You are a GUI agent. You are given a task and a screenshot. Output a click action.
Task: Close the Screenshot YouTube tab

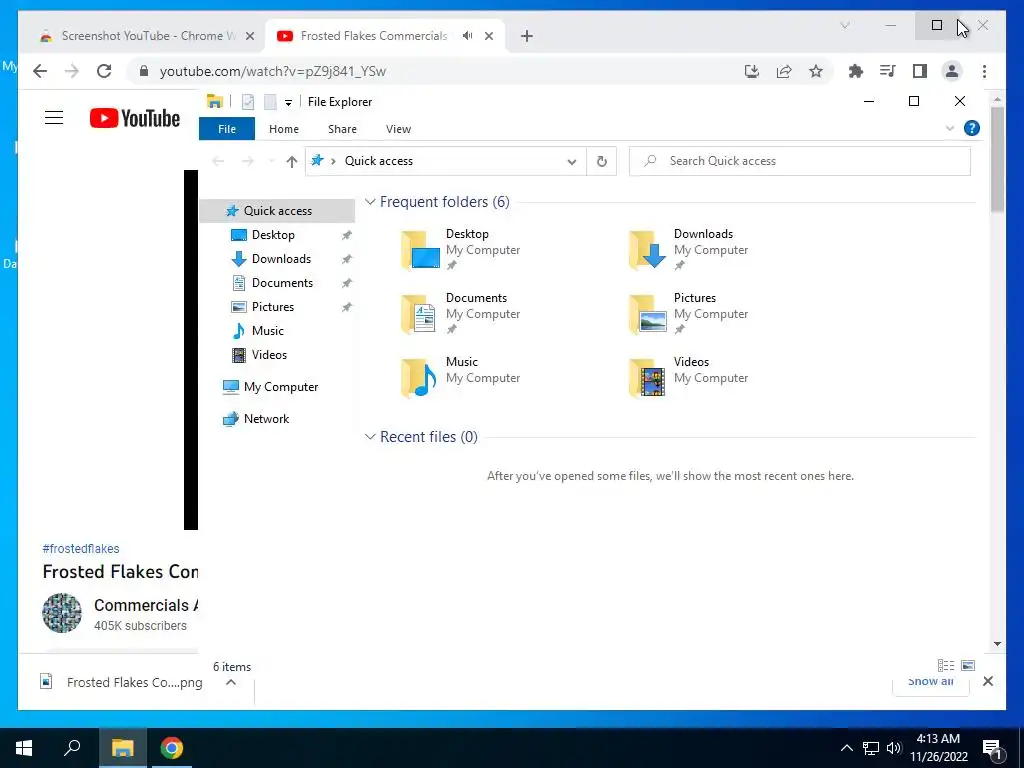click(x=249, y=36)
